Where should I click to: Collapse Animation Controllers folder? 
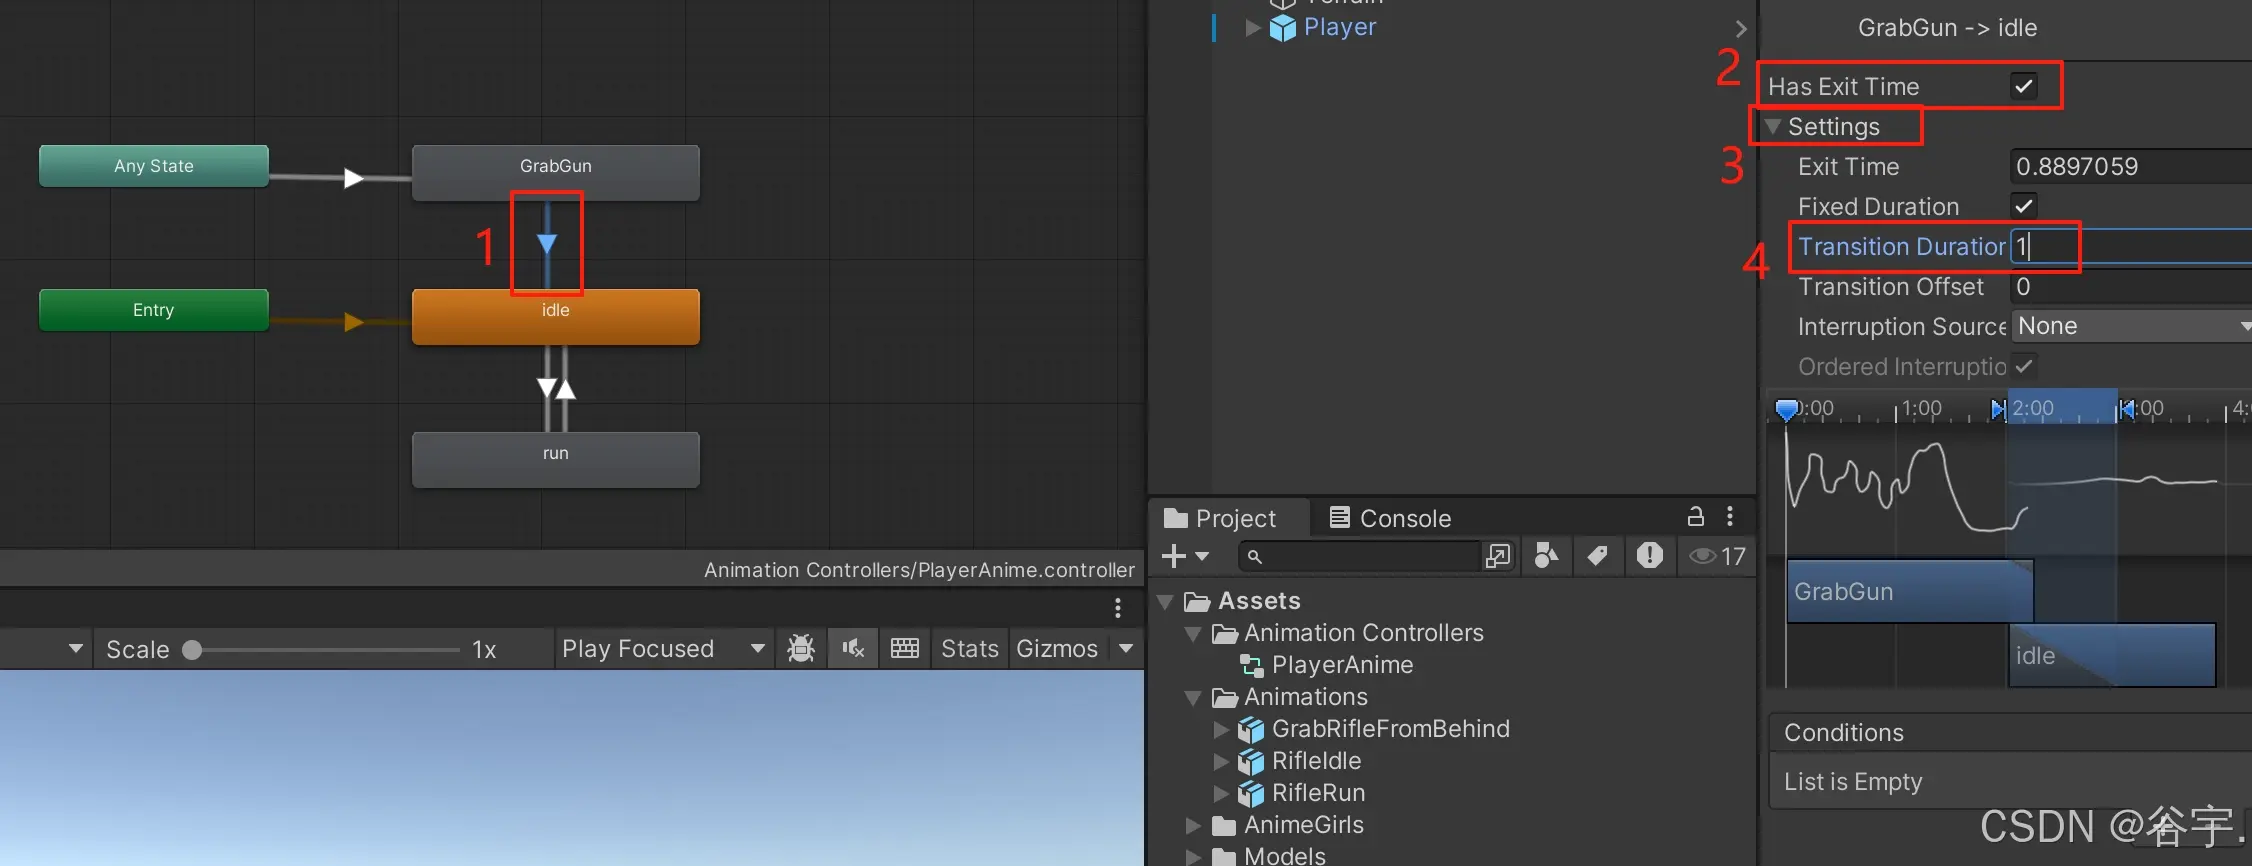(x=1193, y=634)
